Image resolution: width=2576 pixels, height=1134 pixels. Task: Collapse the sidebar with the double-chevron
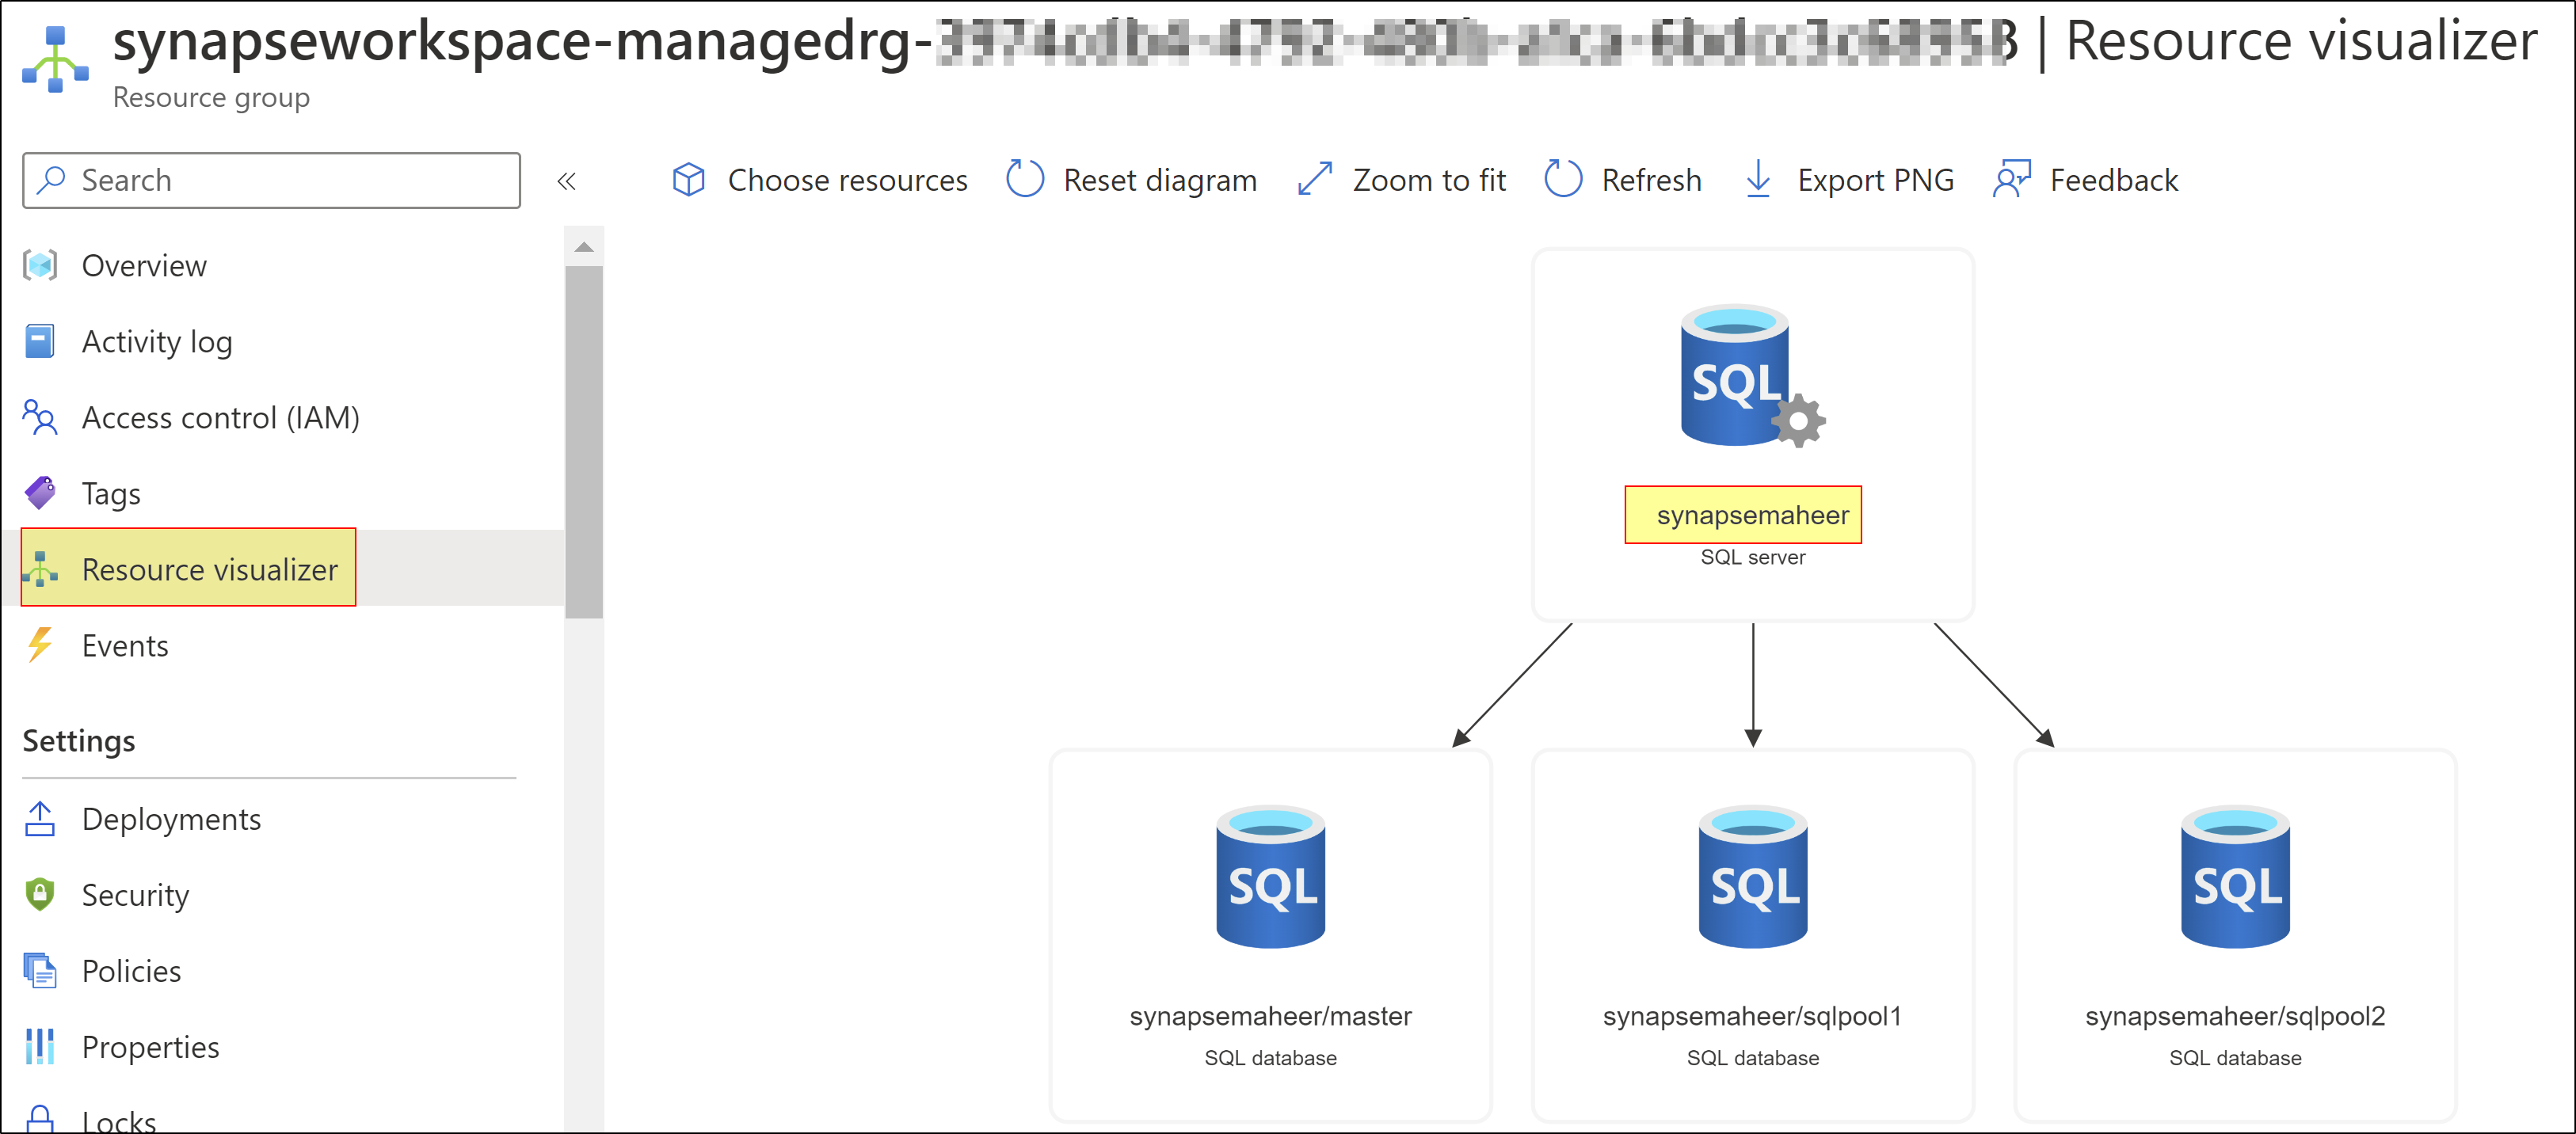point(567,180)
